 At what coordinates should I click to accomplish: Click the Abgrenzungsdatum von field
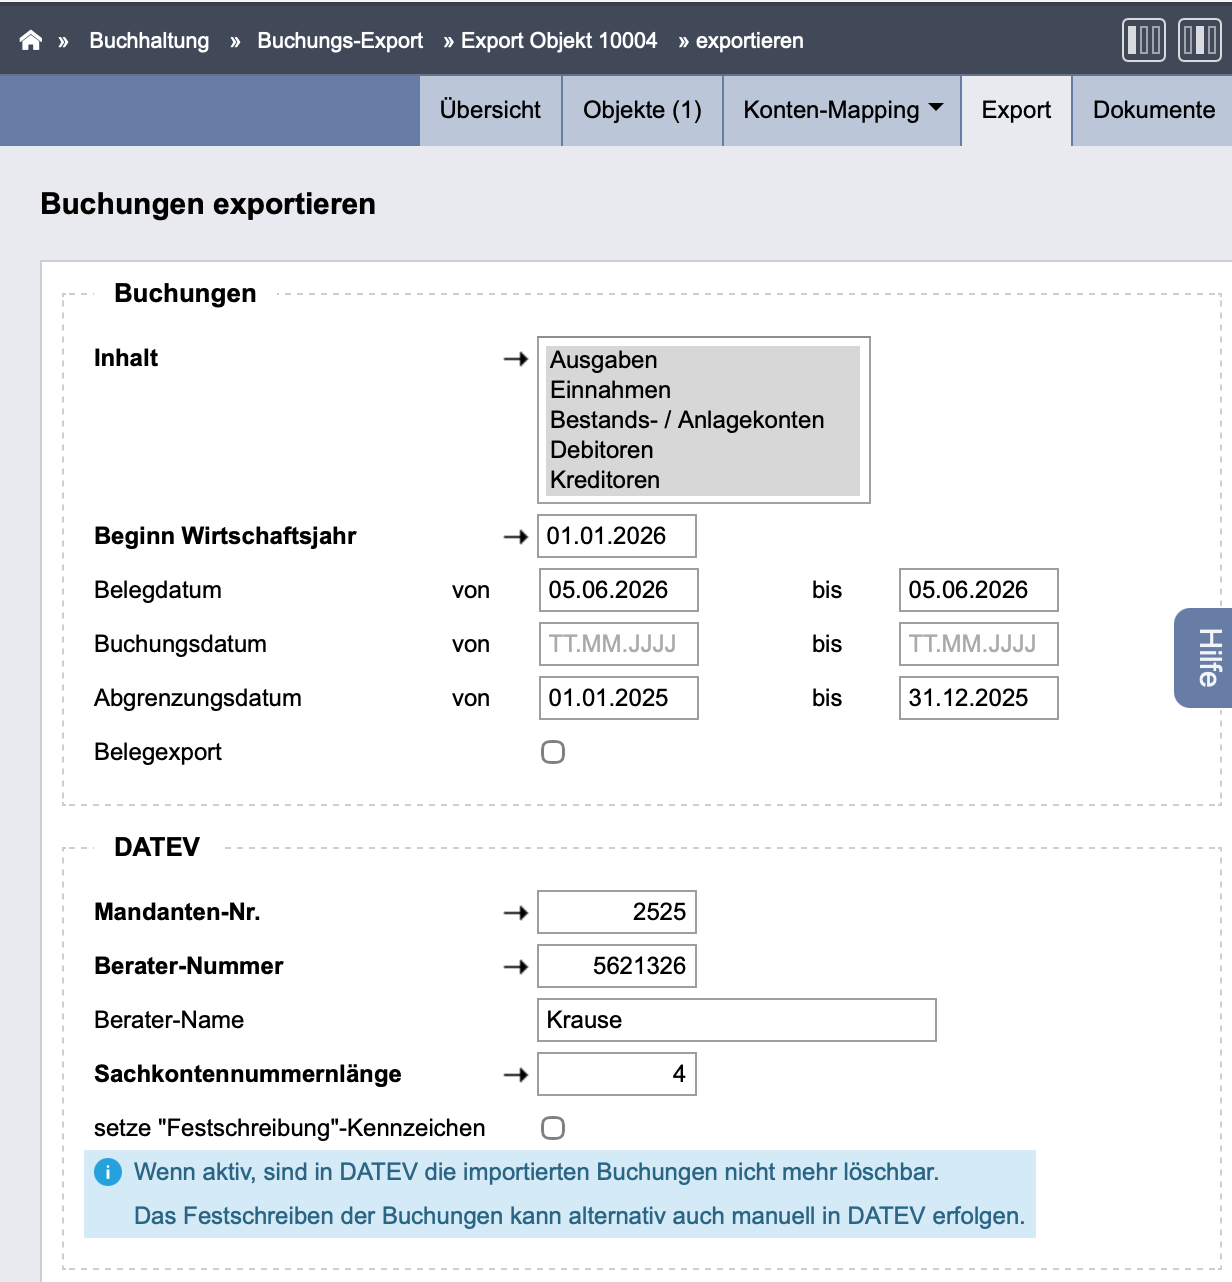618,698
